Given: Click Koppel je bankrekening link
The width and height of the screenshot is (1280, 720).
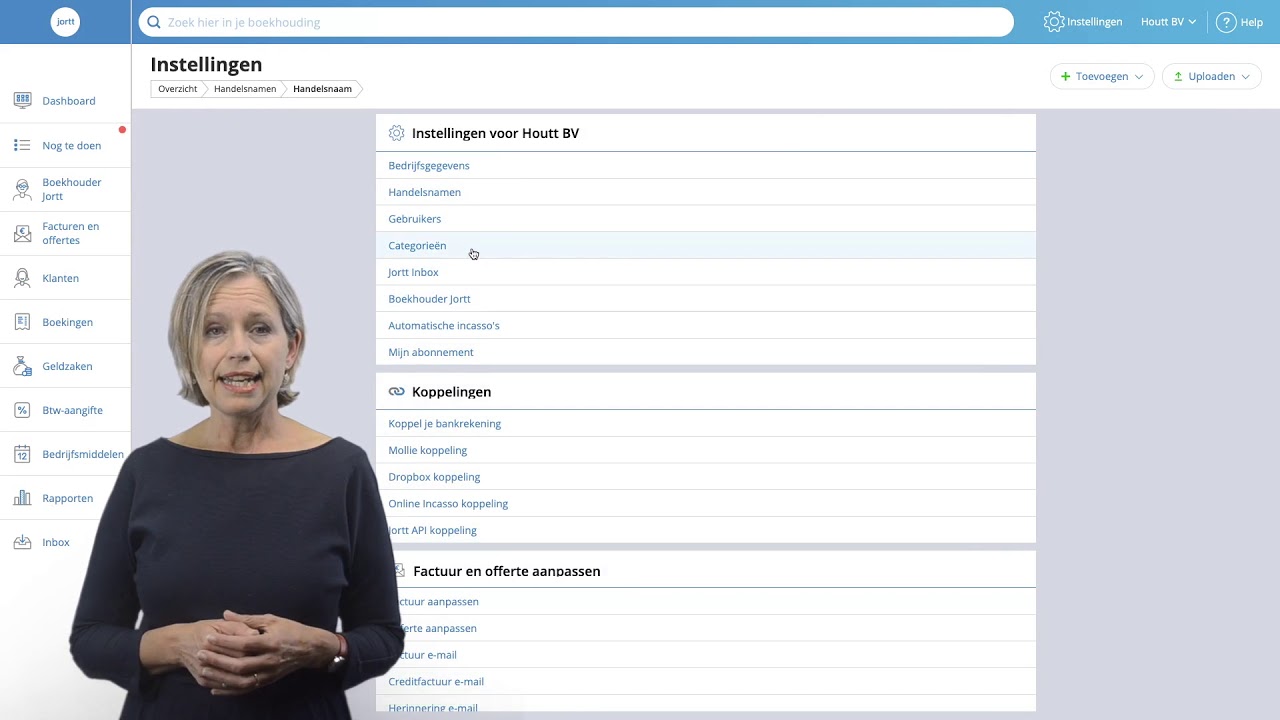Looking at the screenshot, I should [445, 423].
